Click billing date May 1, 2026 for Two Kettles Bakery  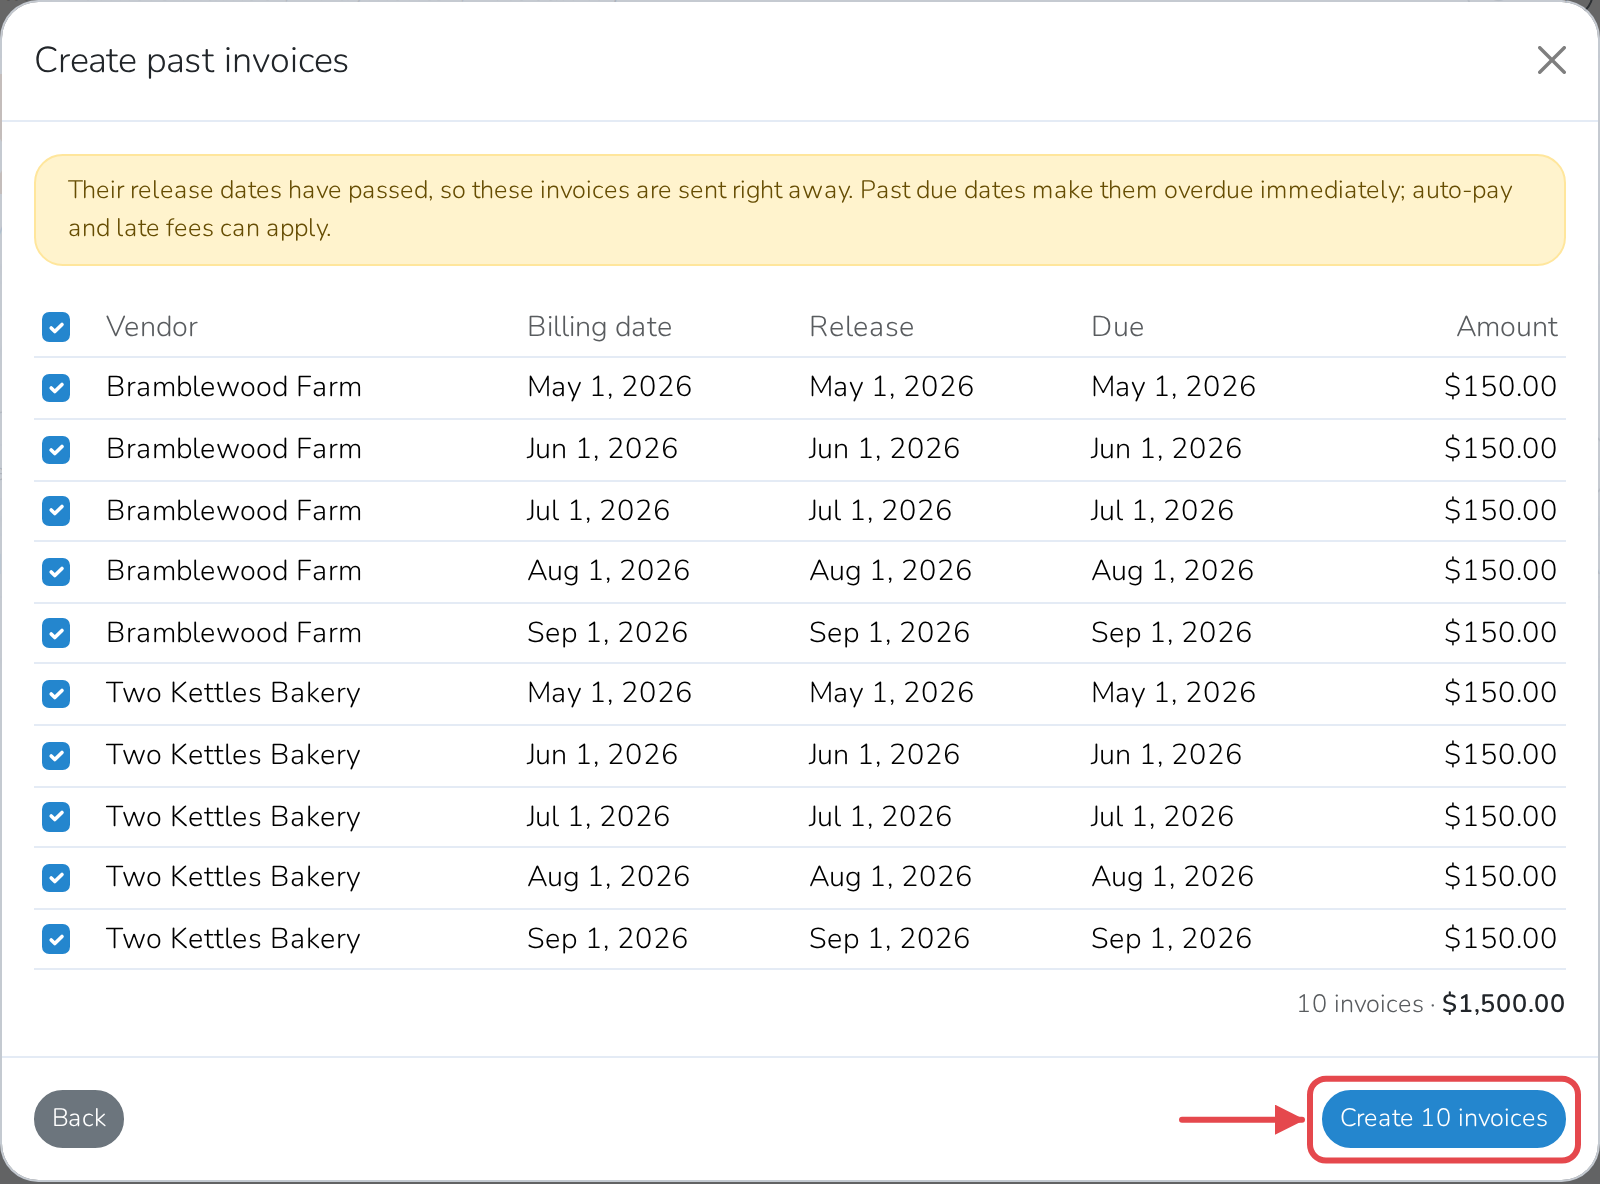tap(609, 693)
